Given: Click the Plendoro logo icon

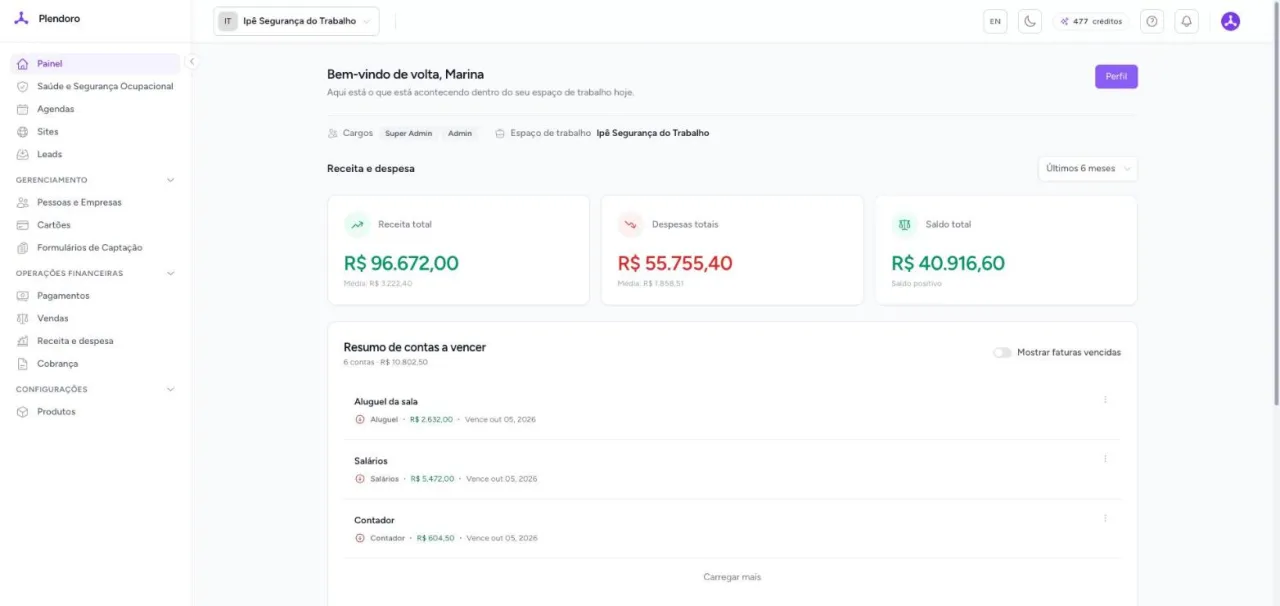Looking at the screenshot, I should coord(21,19).
